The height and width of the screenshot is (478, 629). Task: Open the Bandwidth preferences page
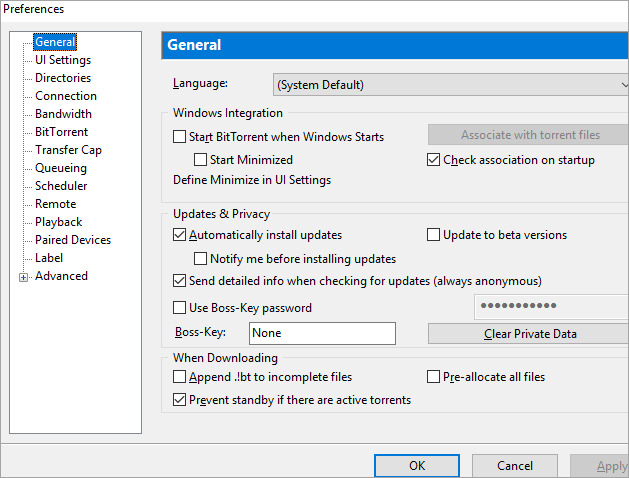63,114
